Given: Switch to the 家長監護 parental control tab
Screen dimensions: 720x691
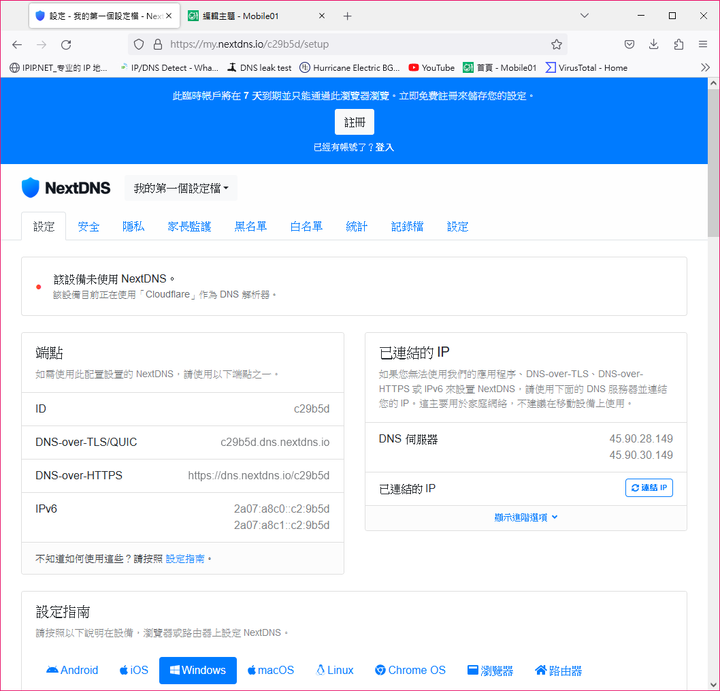Looking at the screenshot, I should (189, 226).
